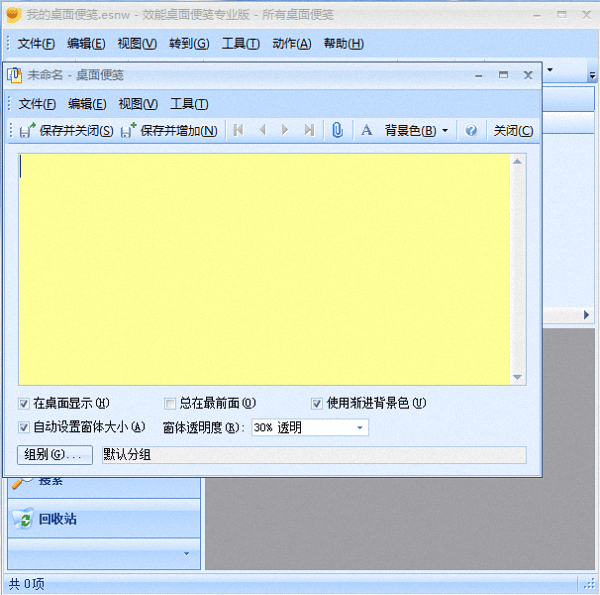Close the 未命名 note window
The height and width of the screenshot is (595, 600).
(528, 75)
